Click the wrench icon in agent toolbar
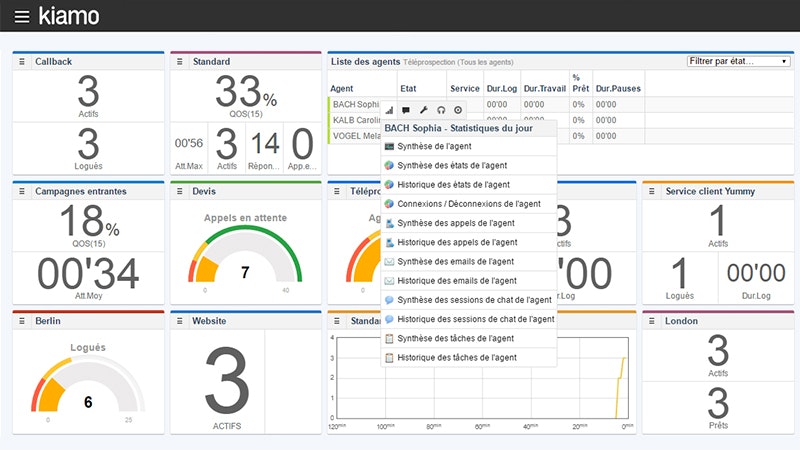 [x=423, y=110]
